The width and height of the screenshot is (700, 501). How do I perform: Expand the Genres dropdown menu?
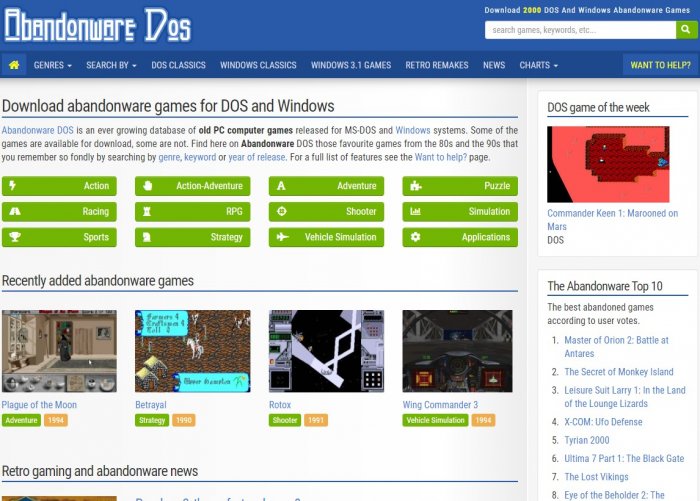click(x=52, y=65)
